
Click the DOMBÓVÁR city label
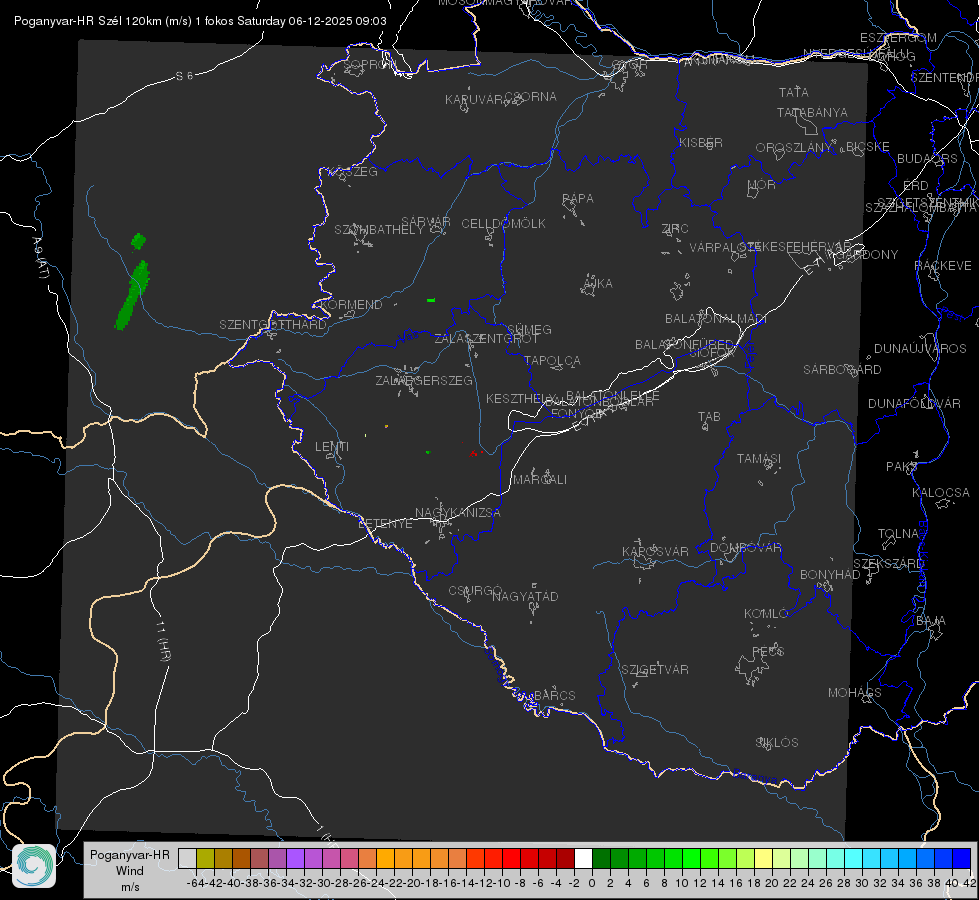tap(745, 548)
